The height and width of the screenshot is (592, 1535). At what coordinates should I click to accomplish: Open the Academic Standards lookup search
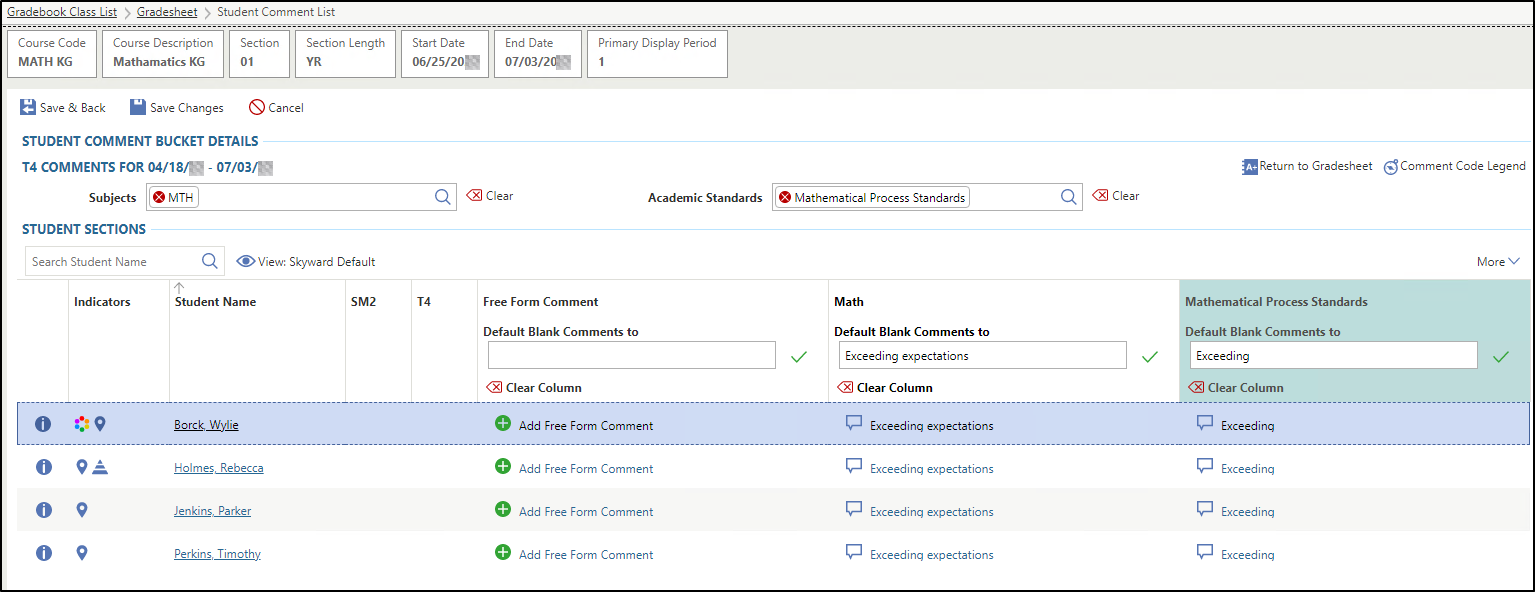pos(1068,197)
